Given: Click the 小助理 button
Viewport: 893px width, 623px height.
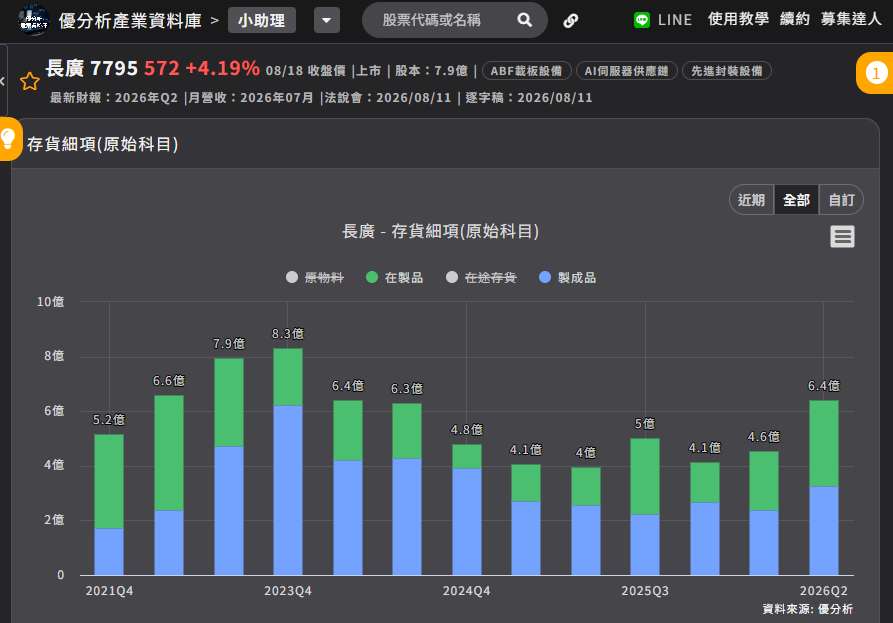Looking at the screenshot, I should click(262, 21).
